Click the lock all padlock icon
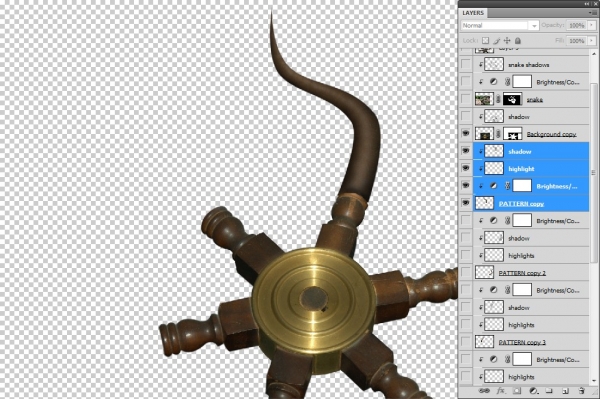600x399 pixels. [x=518, y=41]
